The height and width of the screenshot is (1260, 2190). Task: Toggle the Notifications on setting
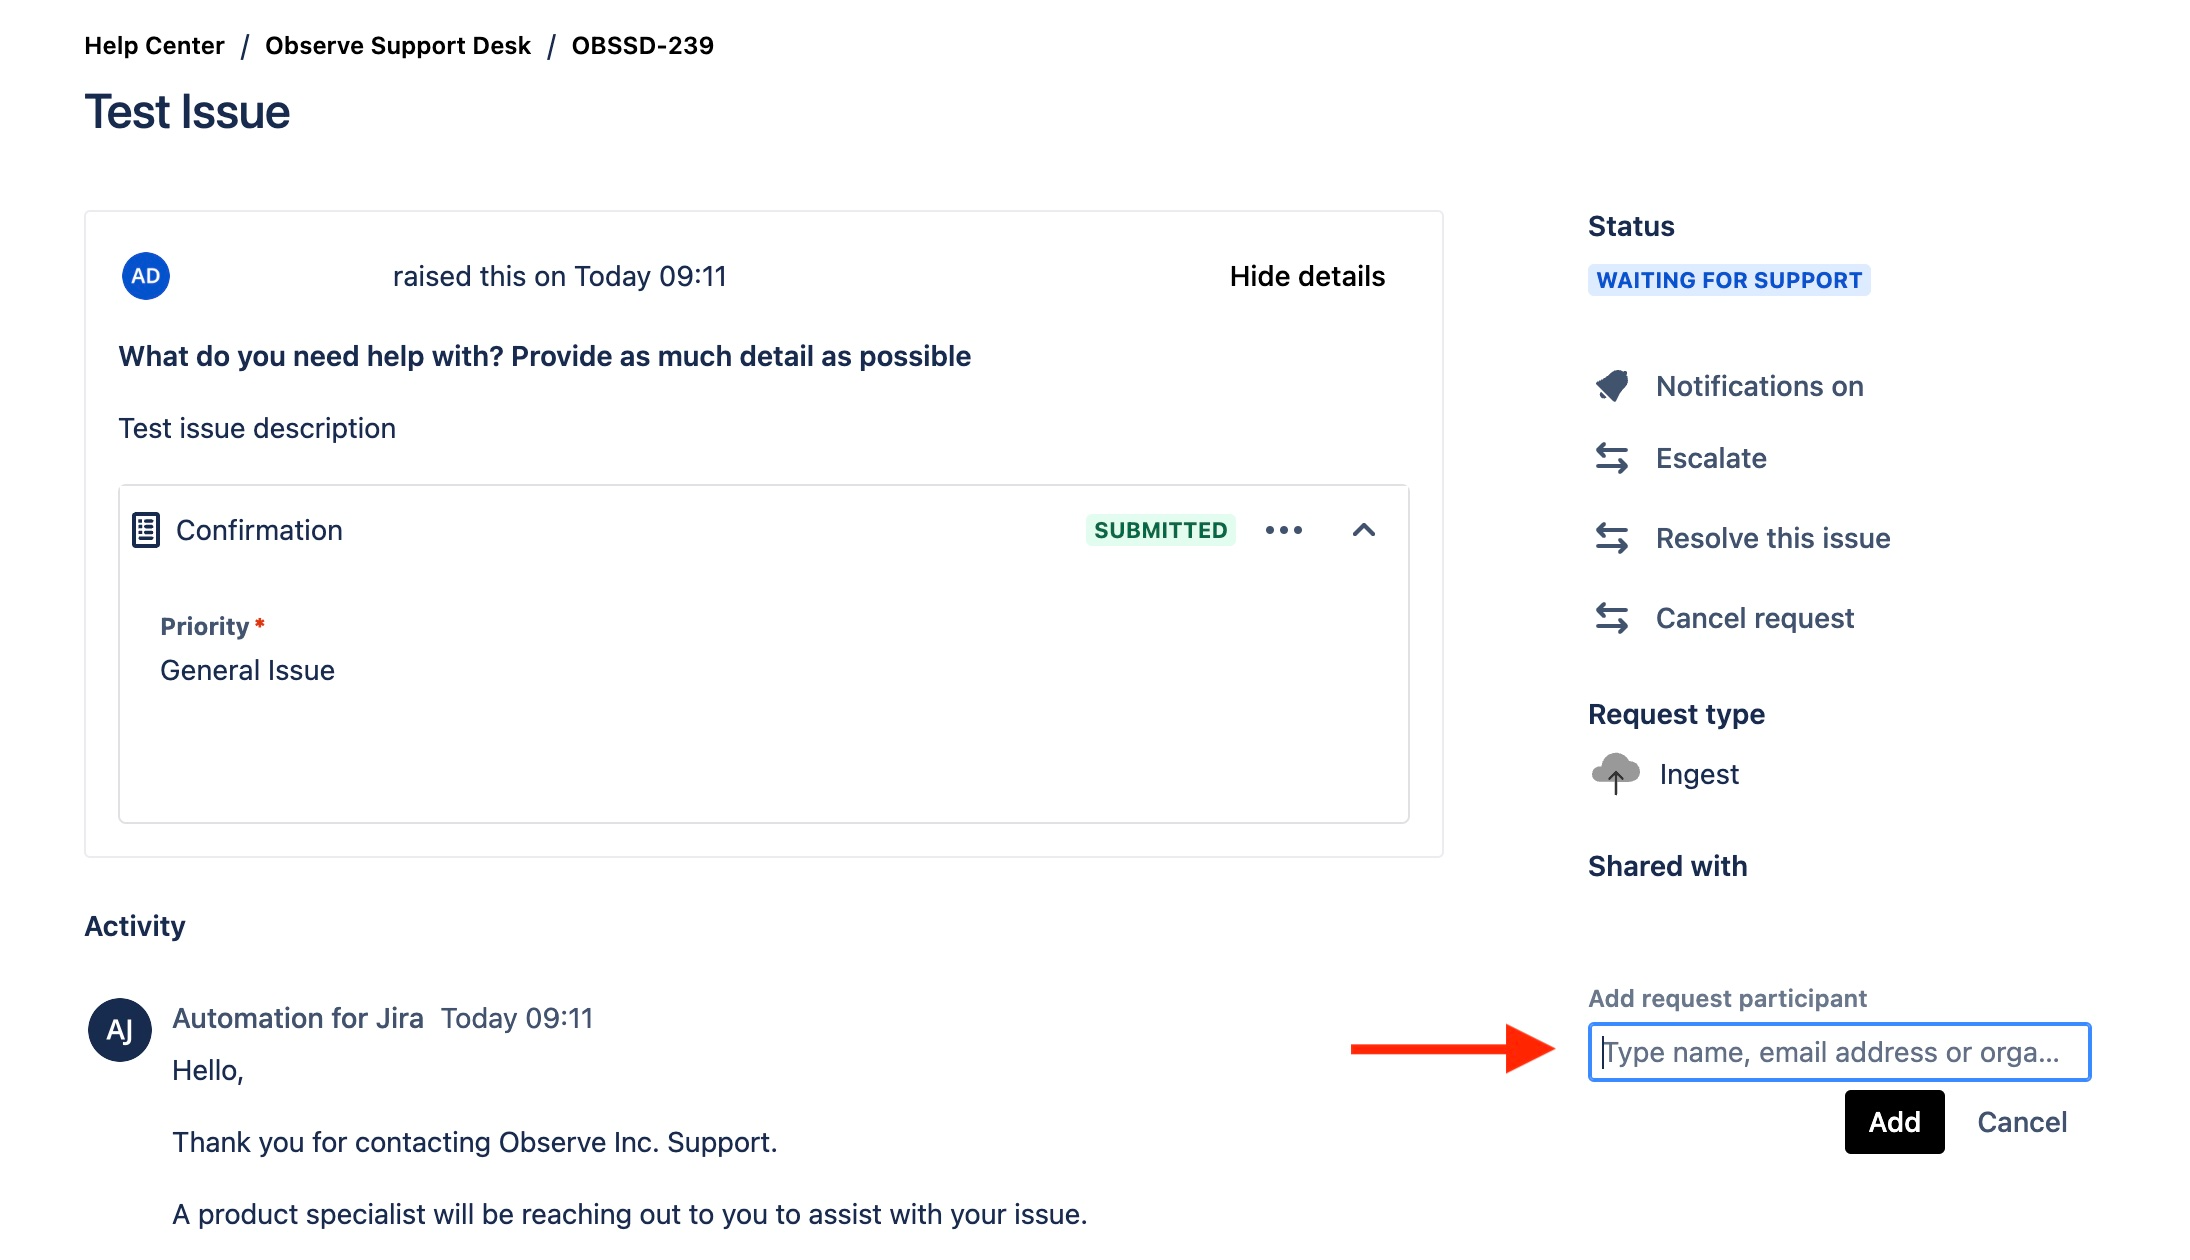[1759, 386]
